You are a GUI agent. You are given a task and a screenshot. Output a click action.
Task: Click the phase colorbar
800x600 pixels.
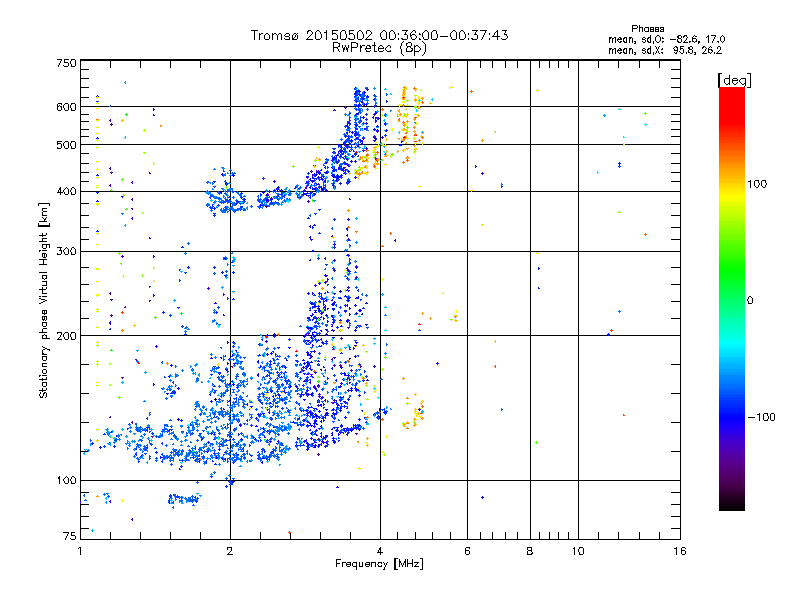[732, 298]
